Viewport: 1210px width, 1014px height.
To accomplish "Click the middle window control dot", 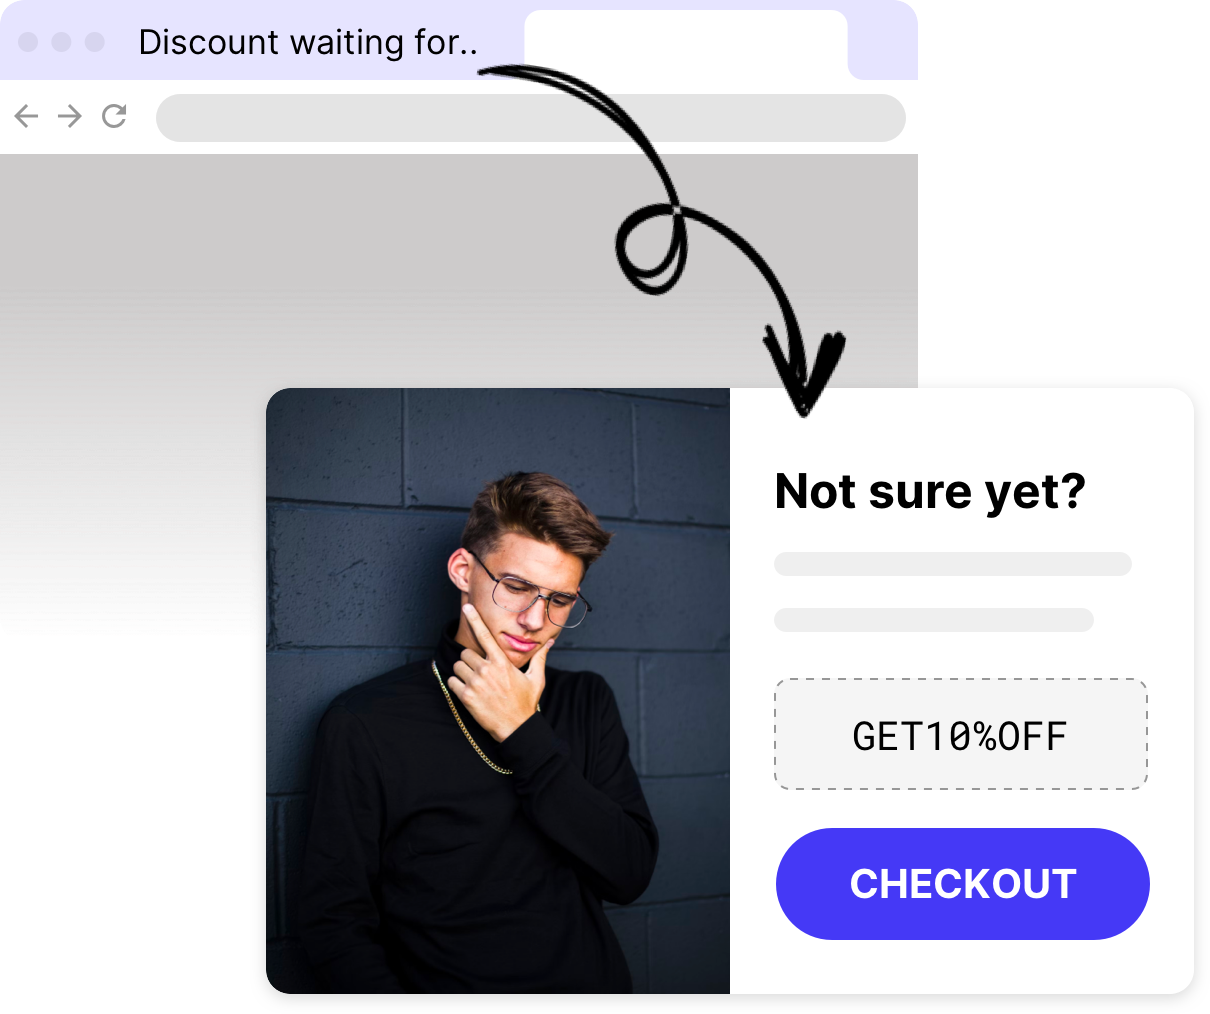I will [61, 42].
